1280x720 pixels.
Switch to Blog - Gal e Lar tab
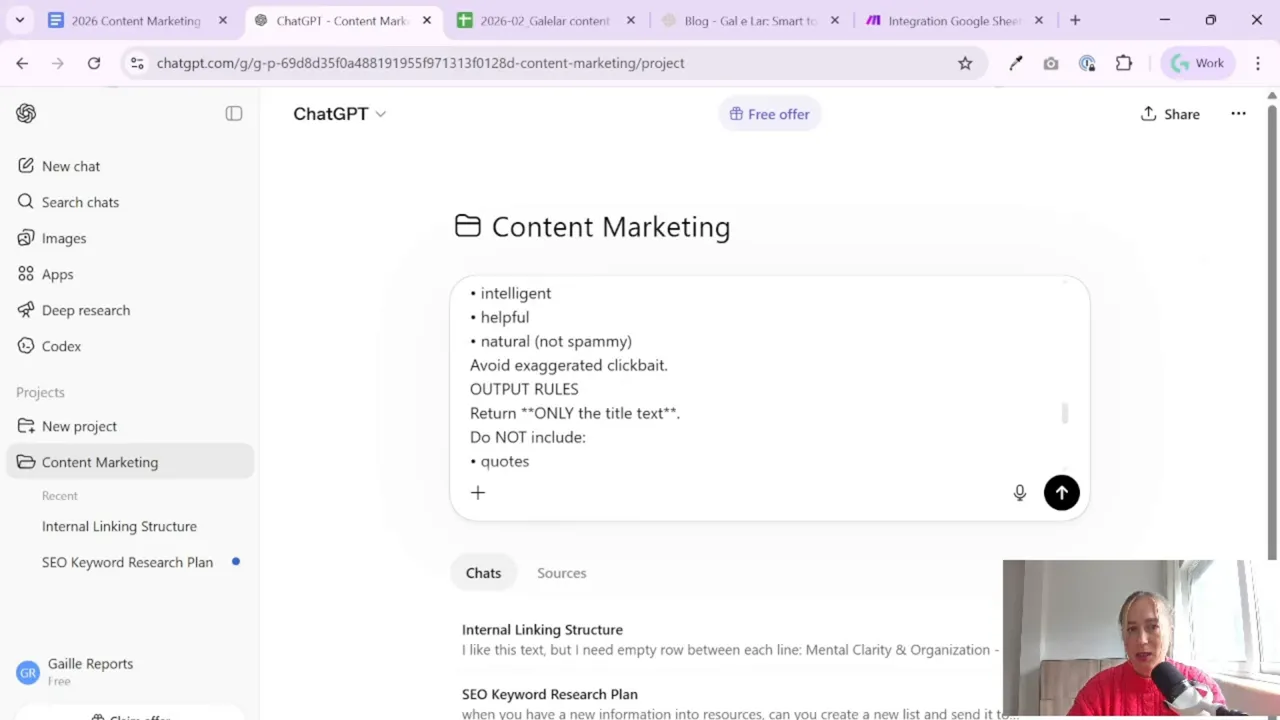click(x=751, y=20)
